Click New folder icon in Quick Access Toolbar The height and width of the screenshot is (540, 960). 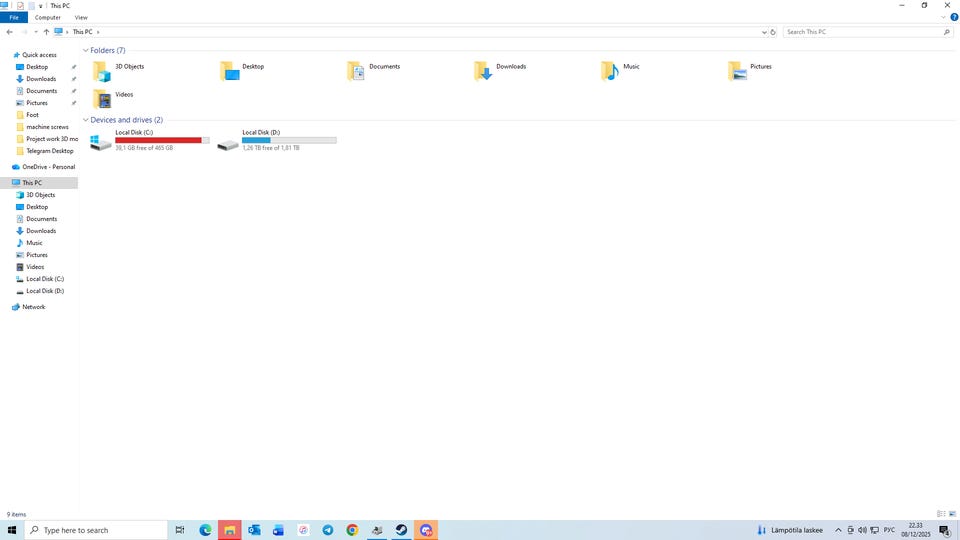31,6
